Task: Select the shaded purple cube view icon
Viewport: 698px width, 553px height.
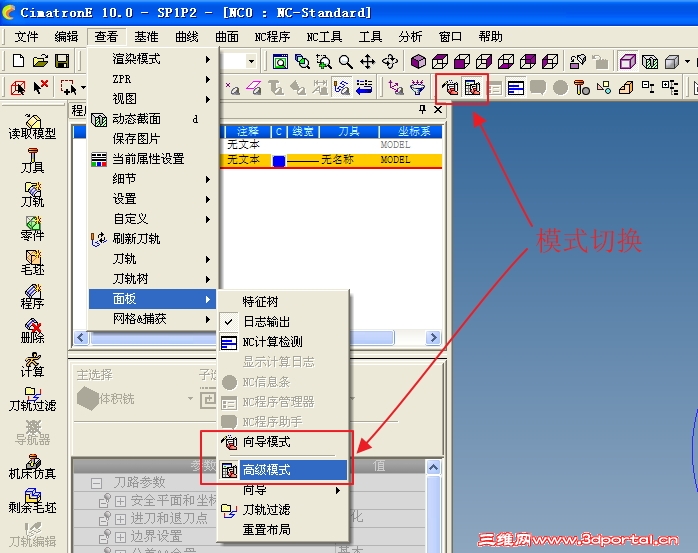Action: (418, 61)
